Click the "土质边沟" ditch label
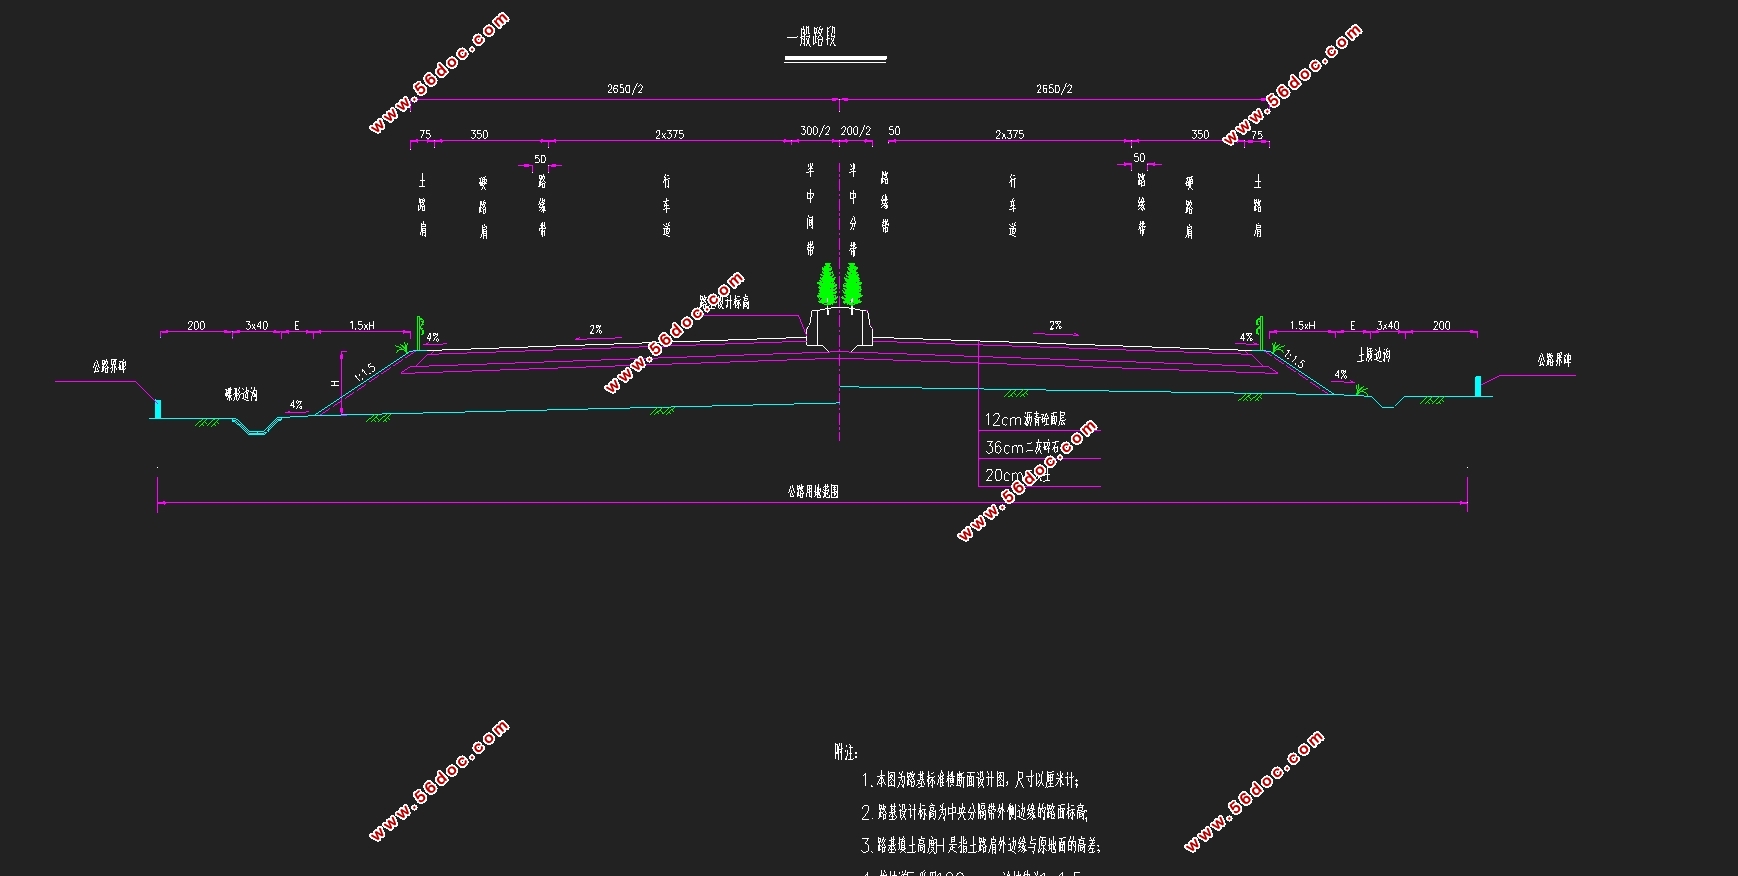 click(x=1374, y=355)
